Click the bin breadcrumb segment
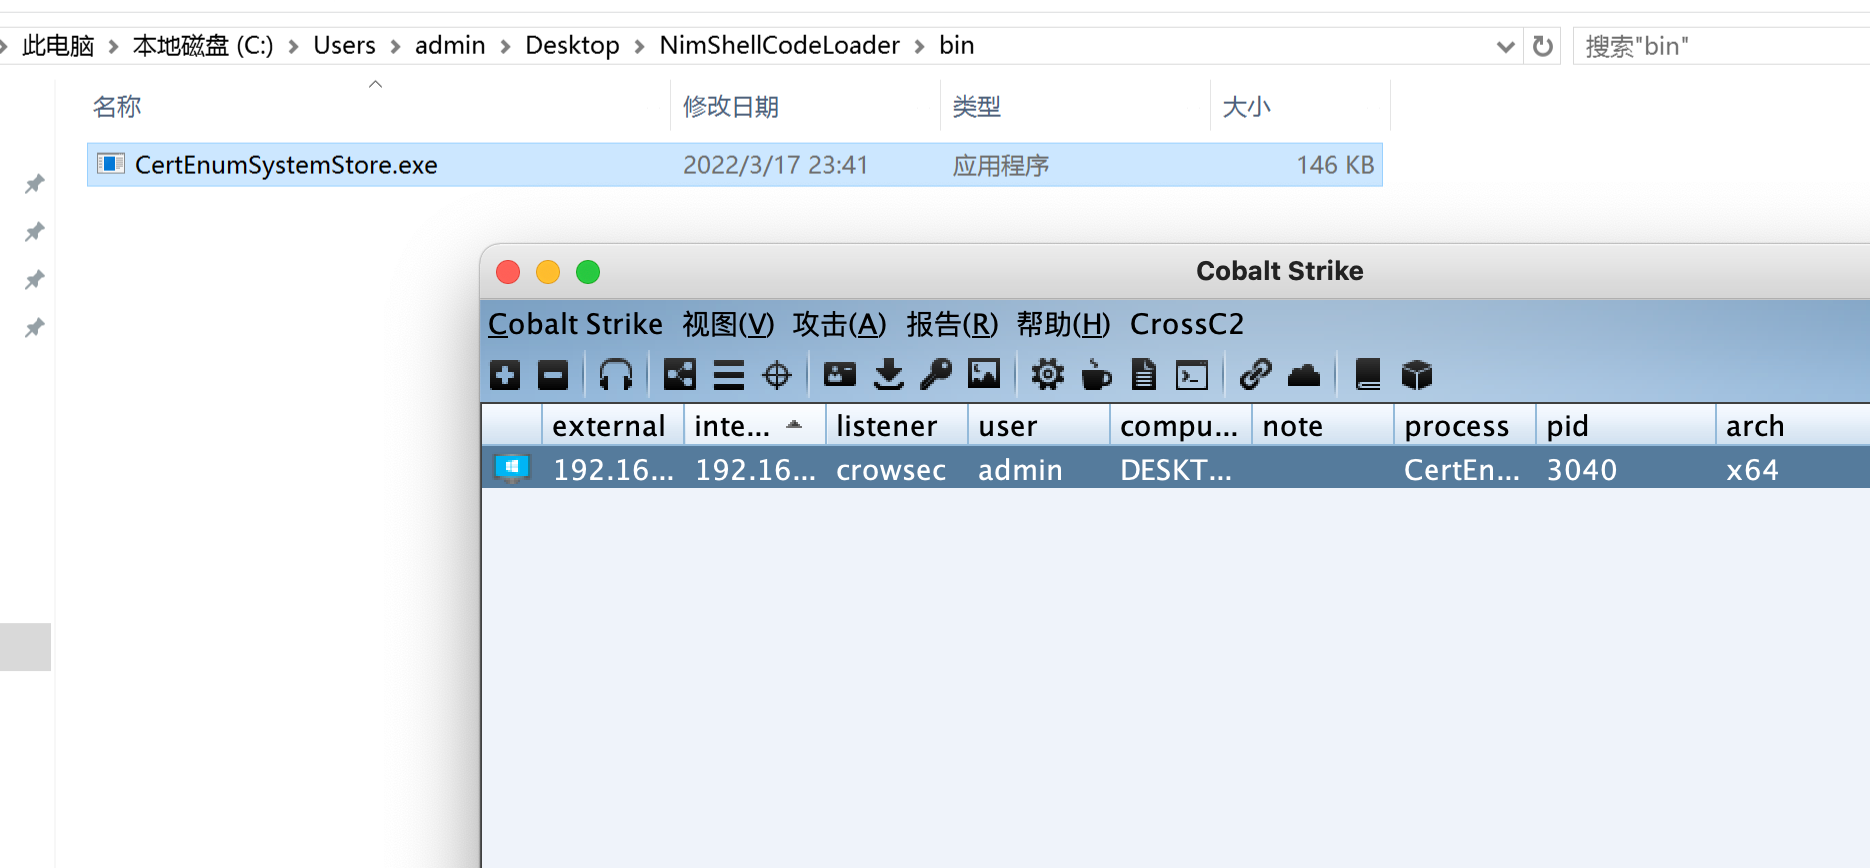 coord(956,46)
